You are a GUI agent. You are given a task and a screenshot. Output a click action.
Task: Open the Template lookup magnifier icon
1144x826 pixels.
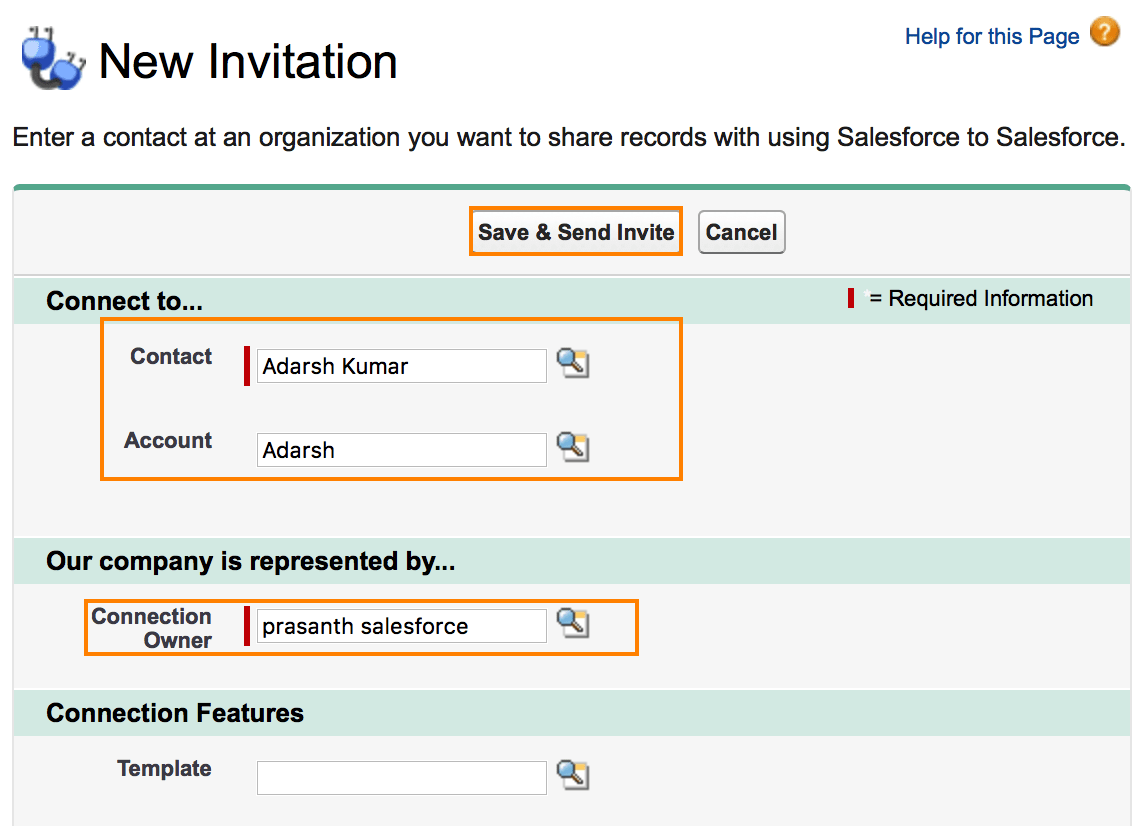pos(573,774)
